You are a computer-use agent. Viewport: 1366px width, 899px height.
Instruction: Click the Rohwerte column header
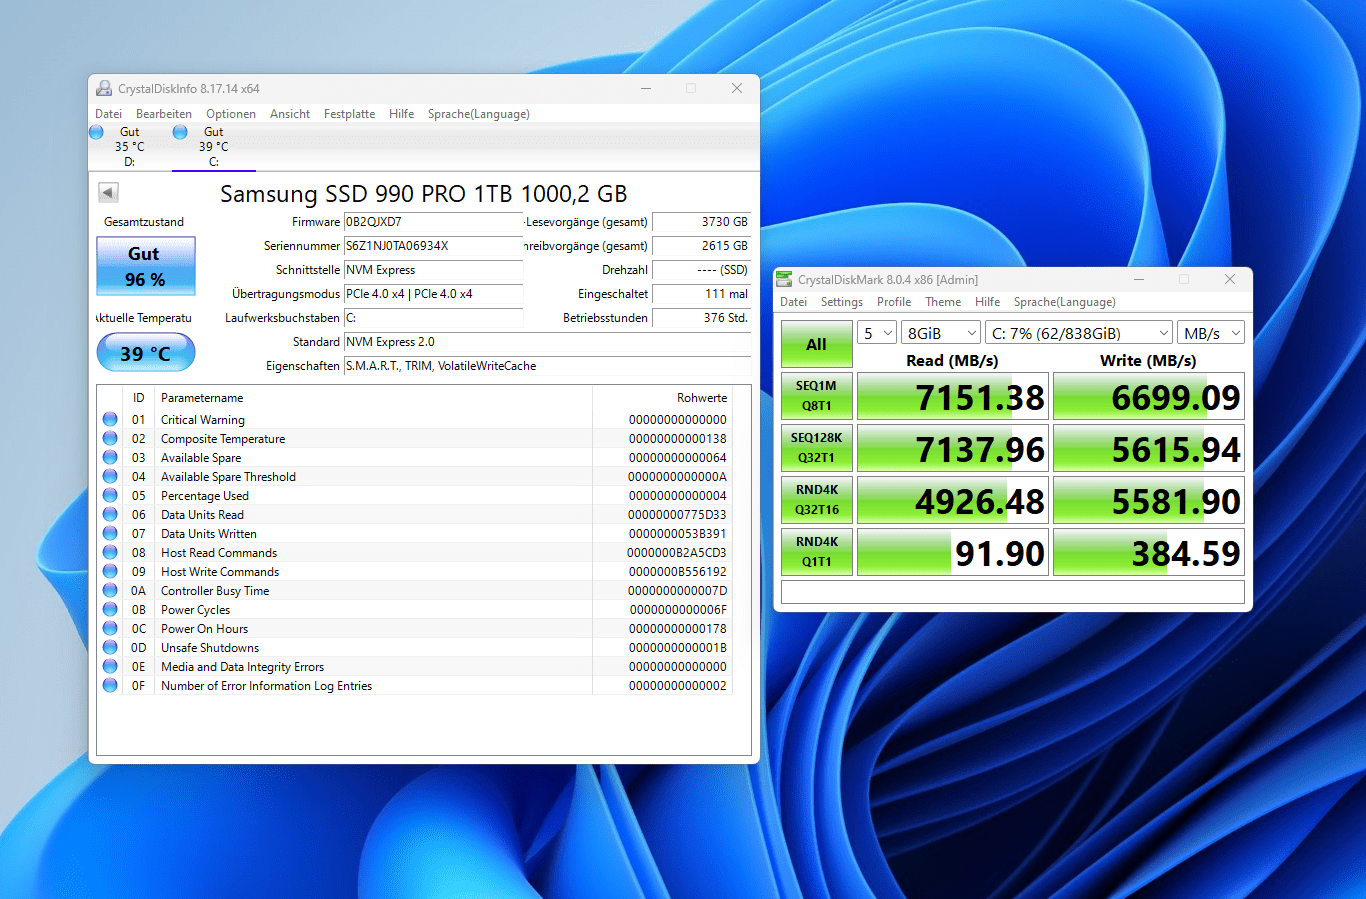pyautogui.click(x=702, y=398)
